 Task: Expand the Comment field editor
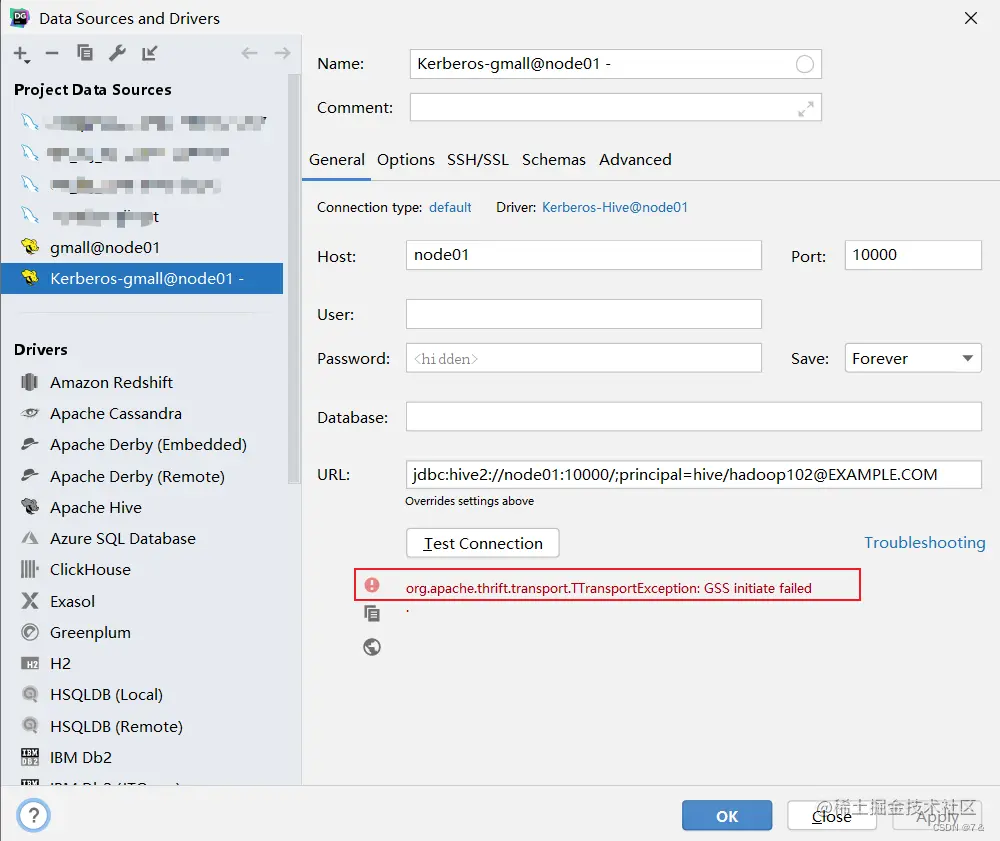805,109
